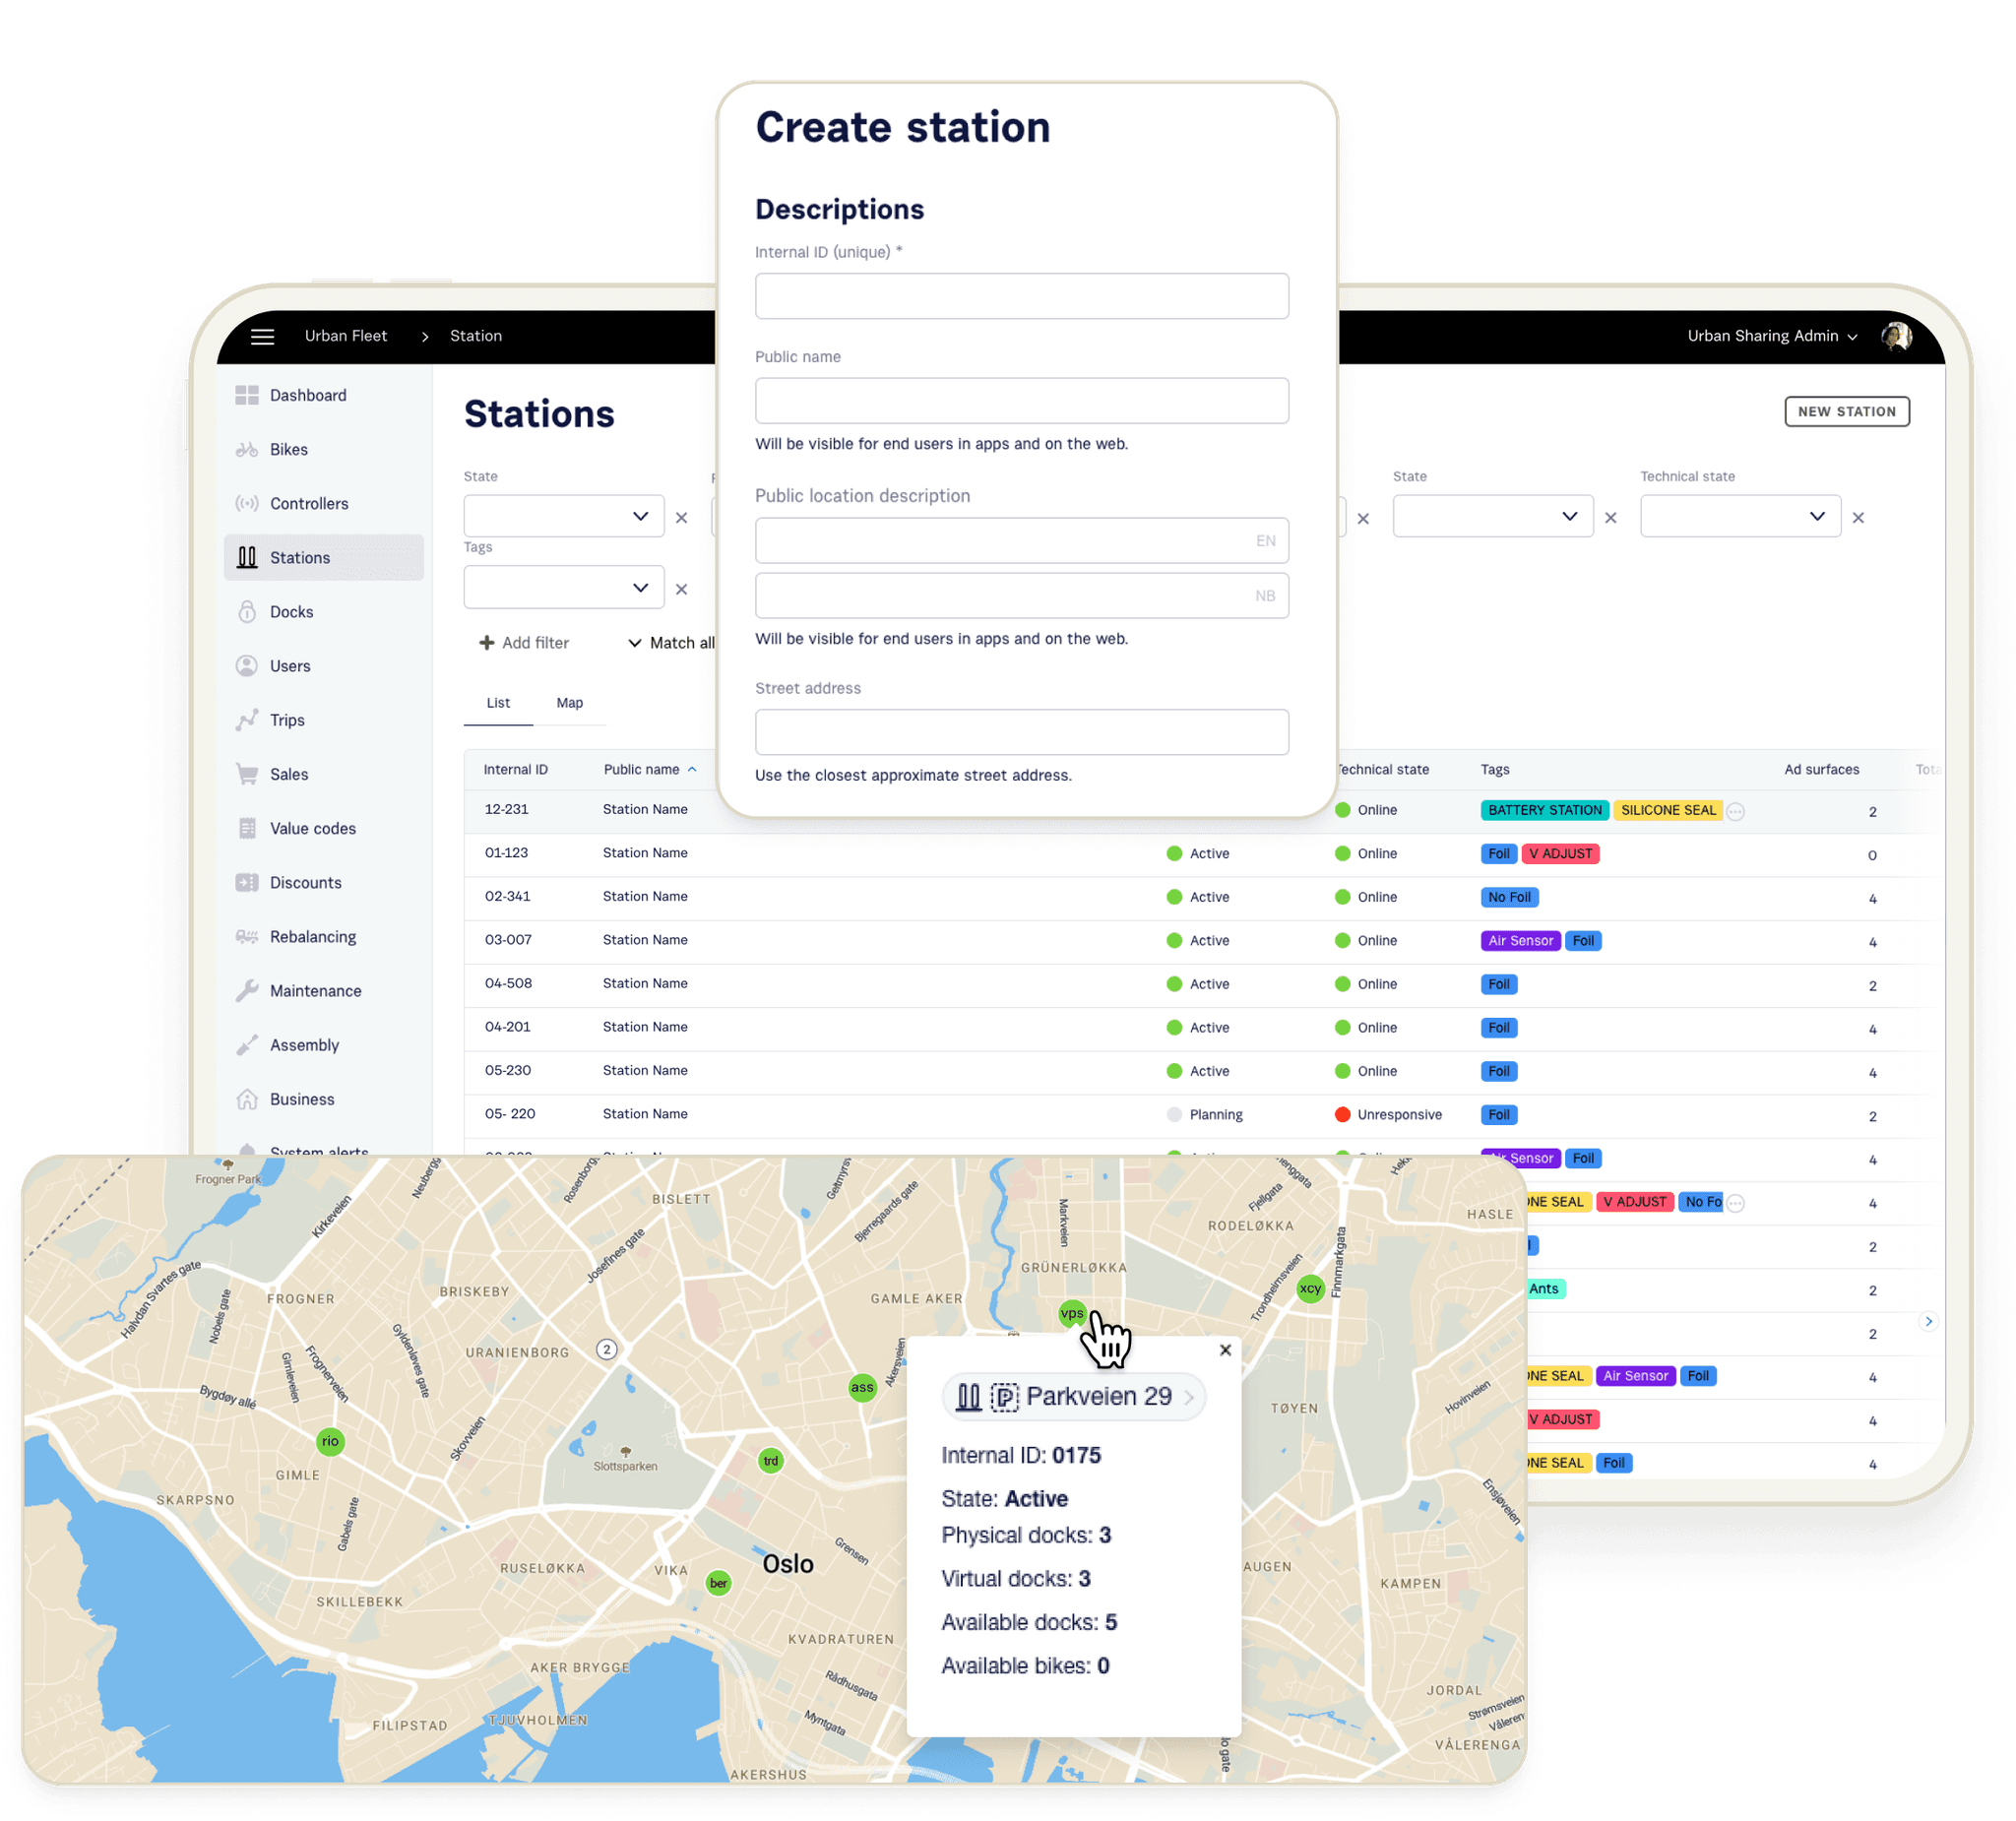The height and width of the screenshot is (1821, 2016).
Task: Click the BATTERY STATION tag
Action: [1544, 810]
